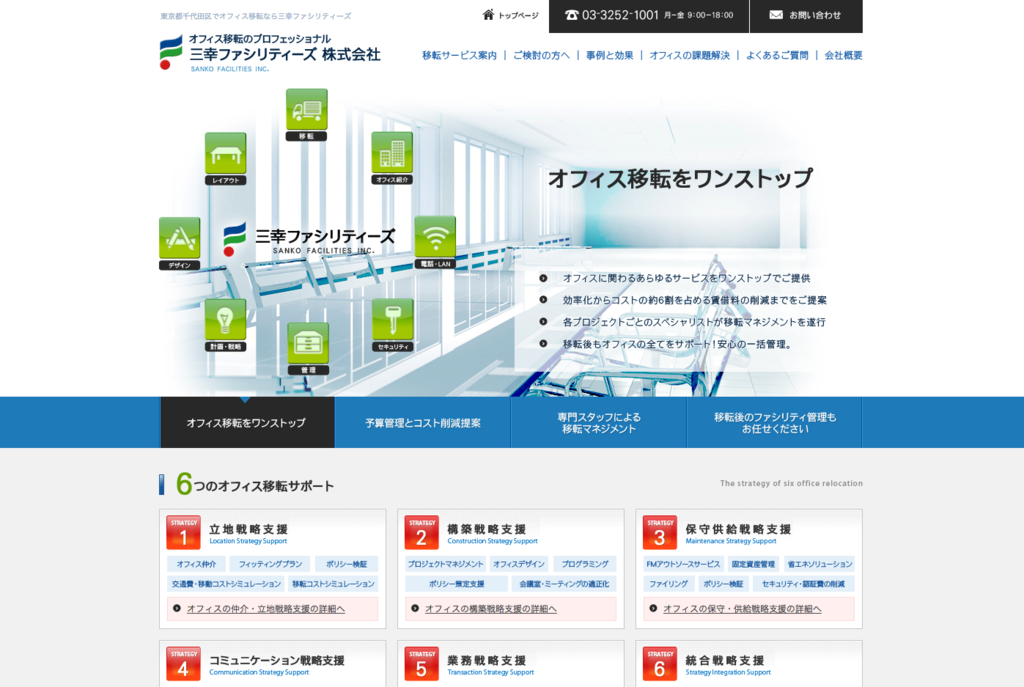Viewport: 1024px width, 687px height.
Task: Click the 立地戦略支援 heading
Action: [x=248, y=529]
